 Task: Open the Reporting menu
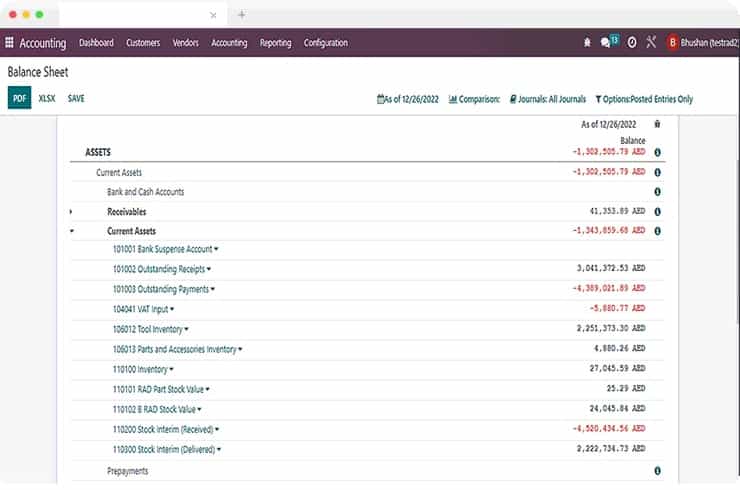pyautogui.click(x=275, y=43)
